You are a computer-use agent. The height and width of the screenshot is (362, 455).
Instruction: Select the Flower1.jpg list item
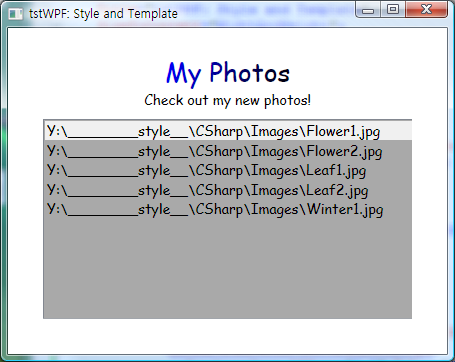pos(228,131)
